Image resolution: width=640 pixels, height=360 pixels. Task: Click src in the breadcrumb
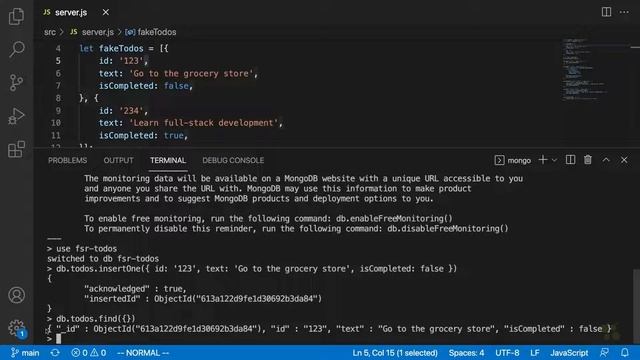(x=50, y=32)
